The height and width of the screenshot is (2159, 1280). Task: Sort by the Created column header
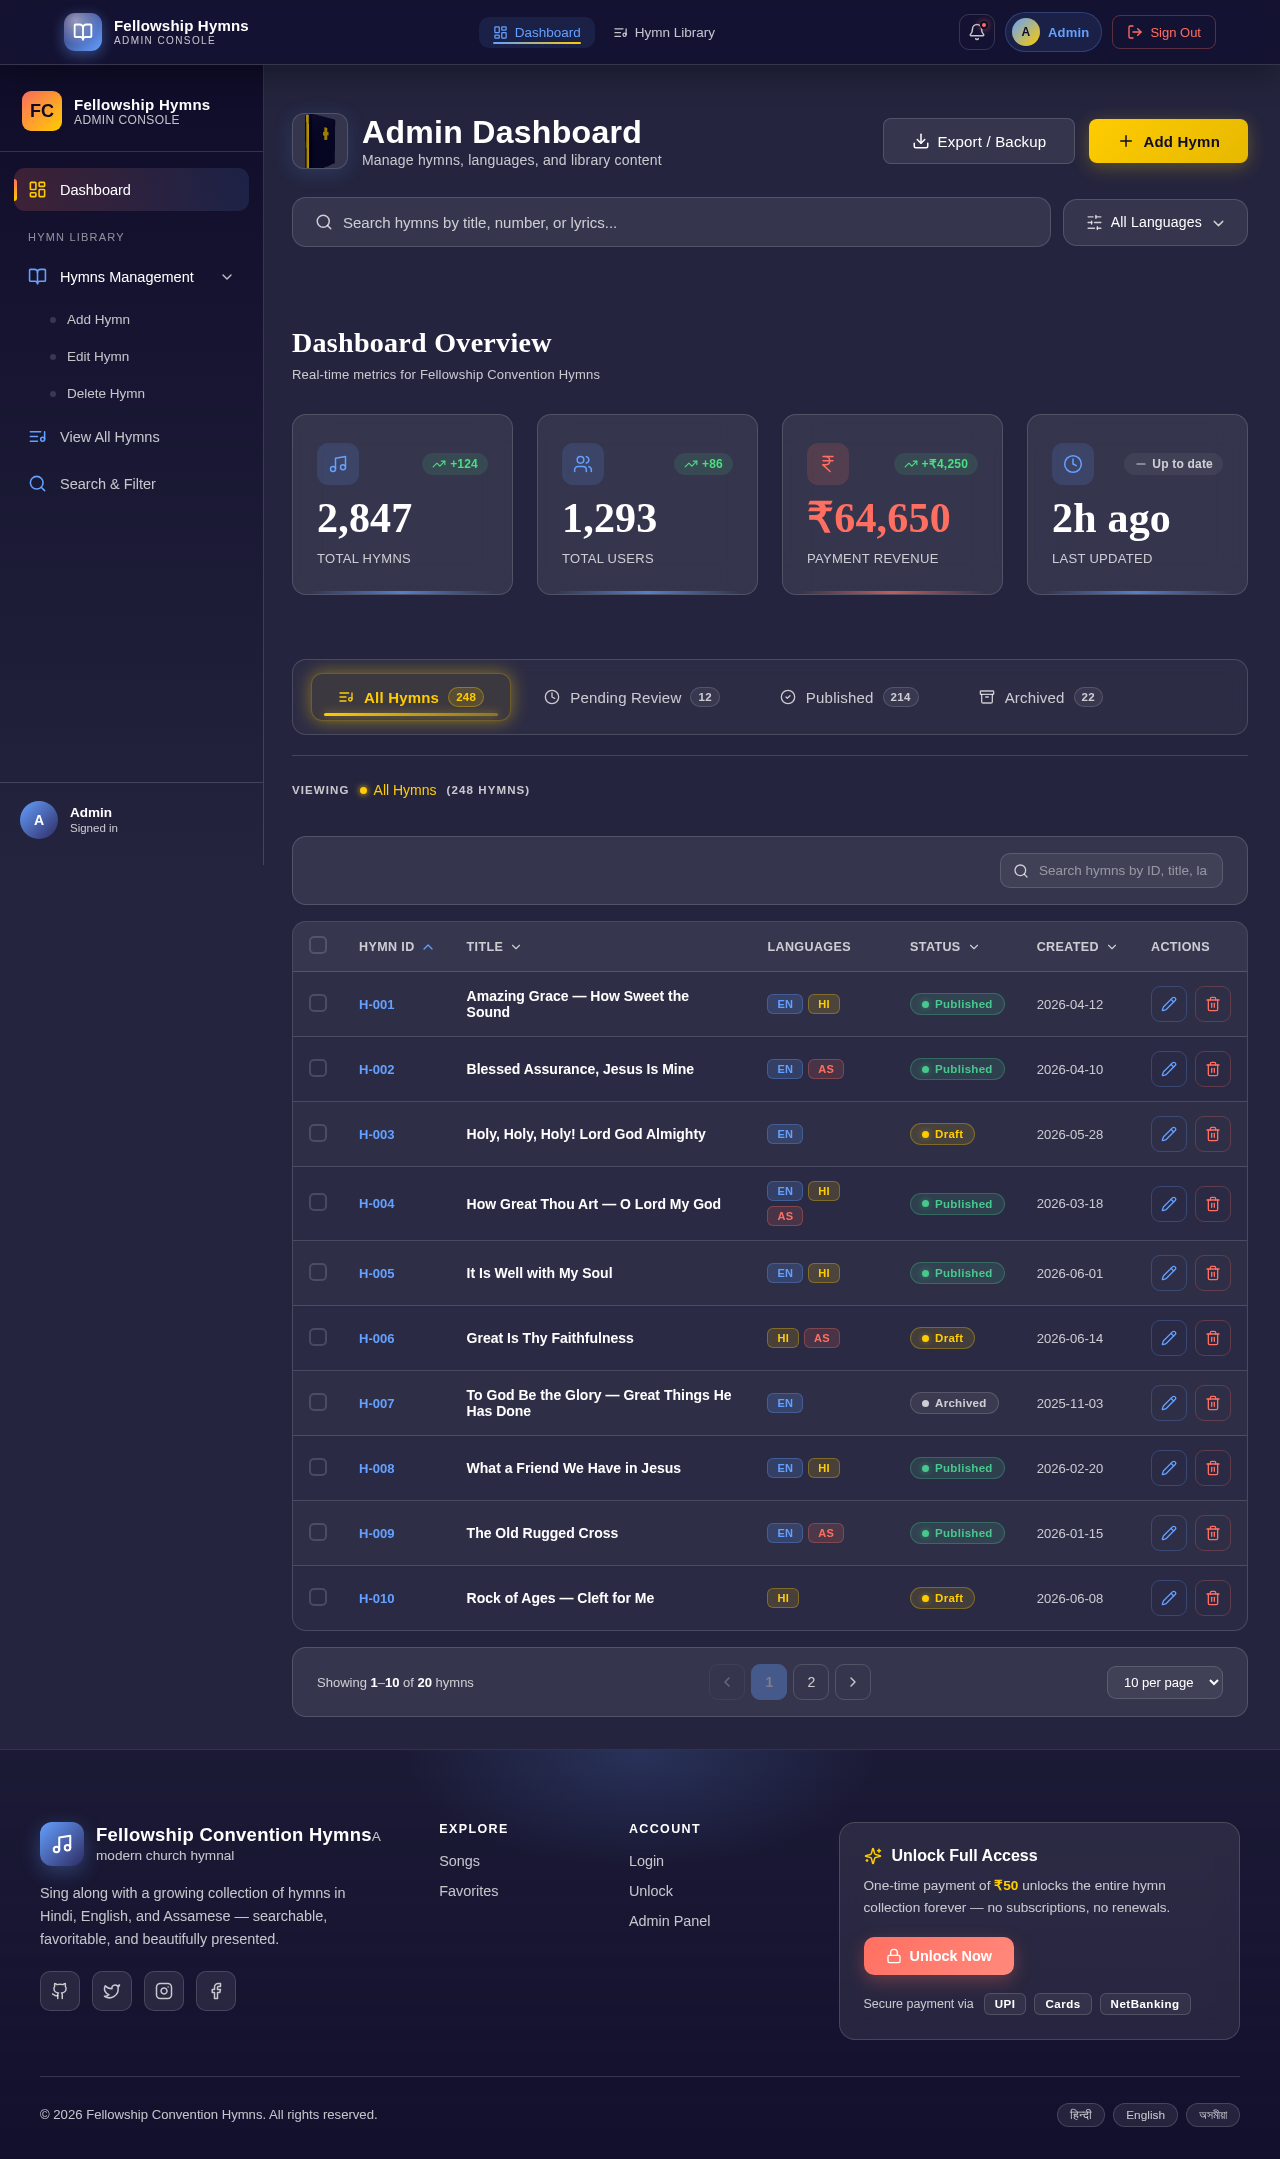coord(1076,947)
